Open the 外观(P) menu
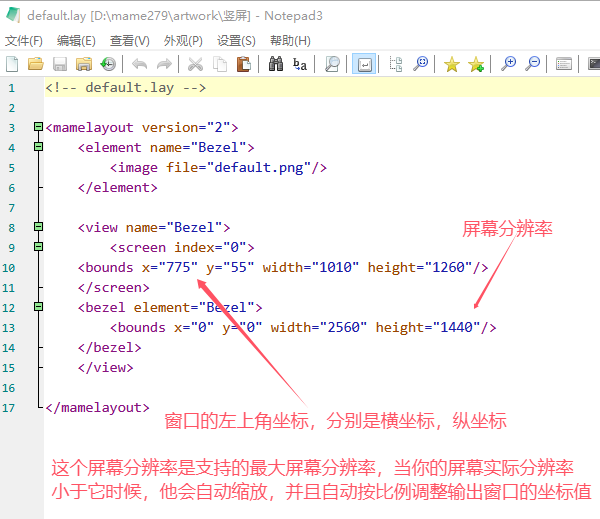The width and height of the screenshot is (600, 519). pos(183,41)
